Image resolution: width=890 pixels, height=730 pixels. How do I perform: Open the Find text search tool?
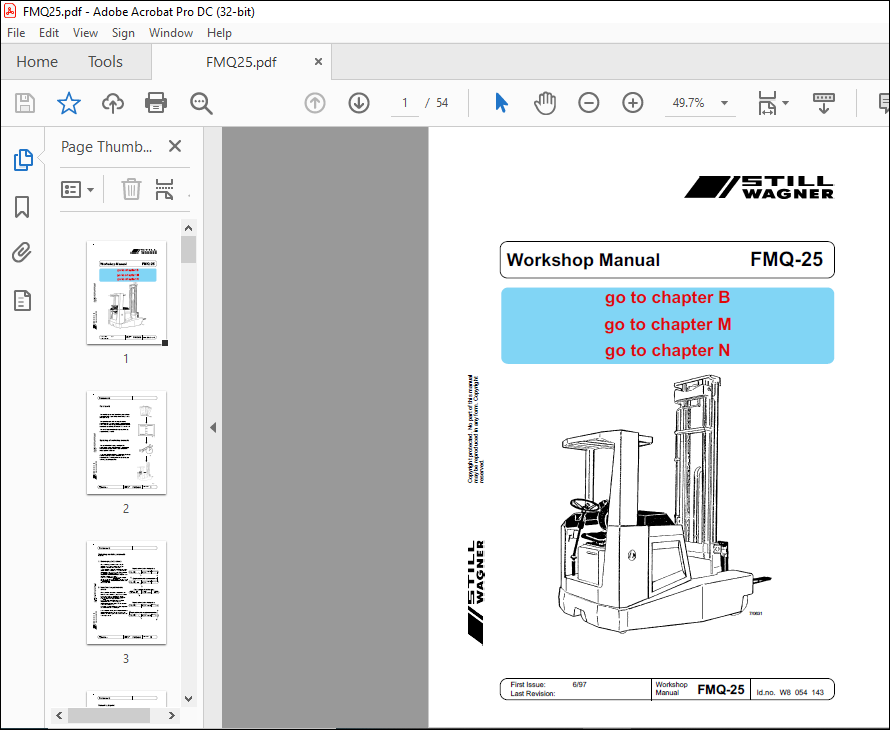point(201,103)
